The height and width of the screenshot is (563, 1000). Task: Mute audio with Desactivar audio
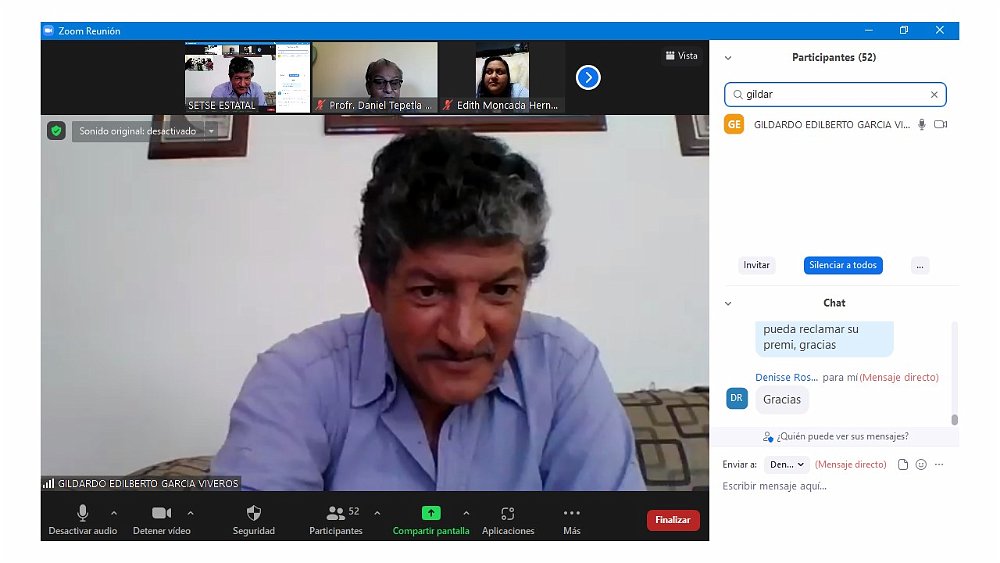point(82,513)
